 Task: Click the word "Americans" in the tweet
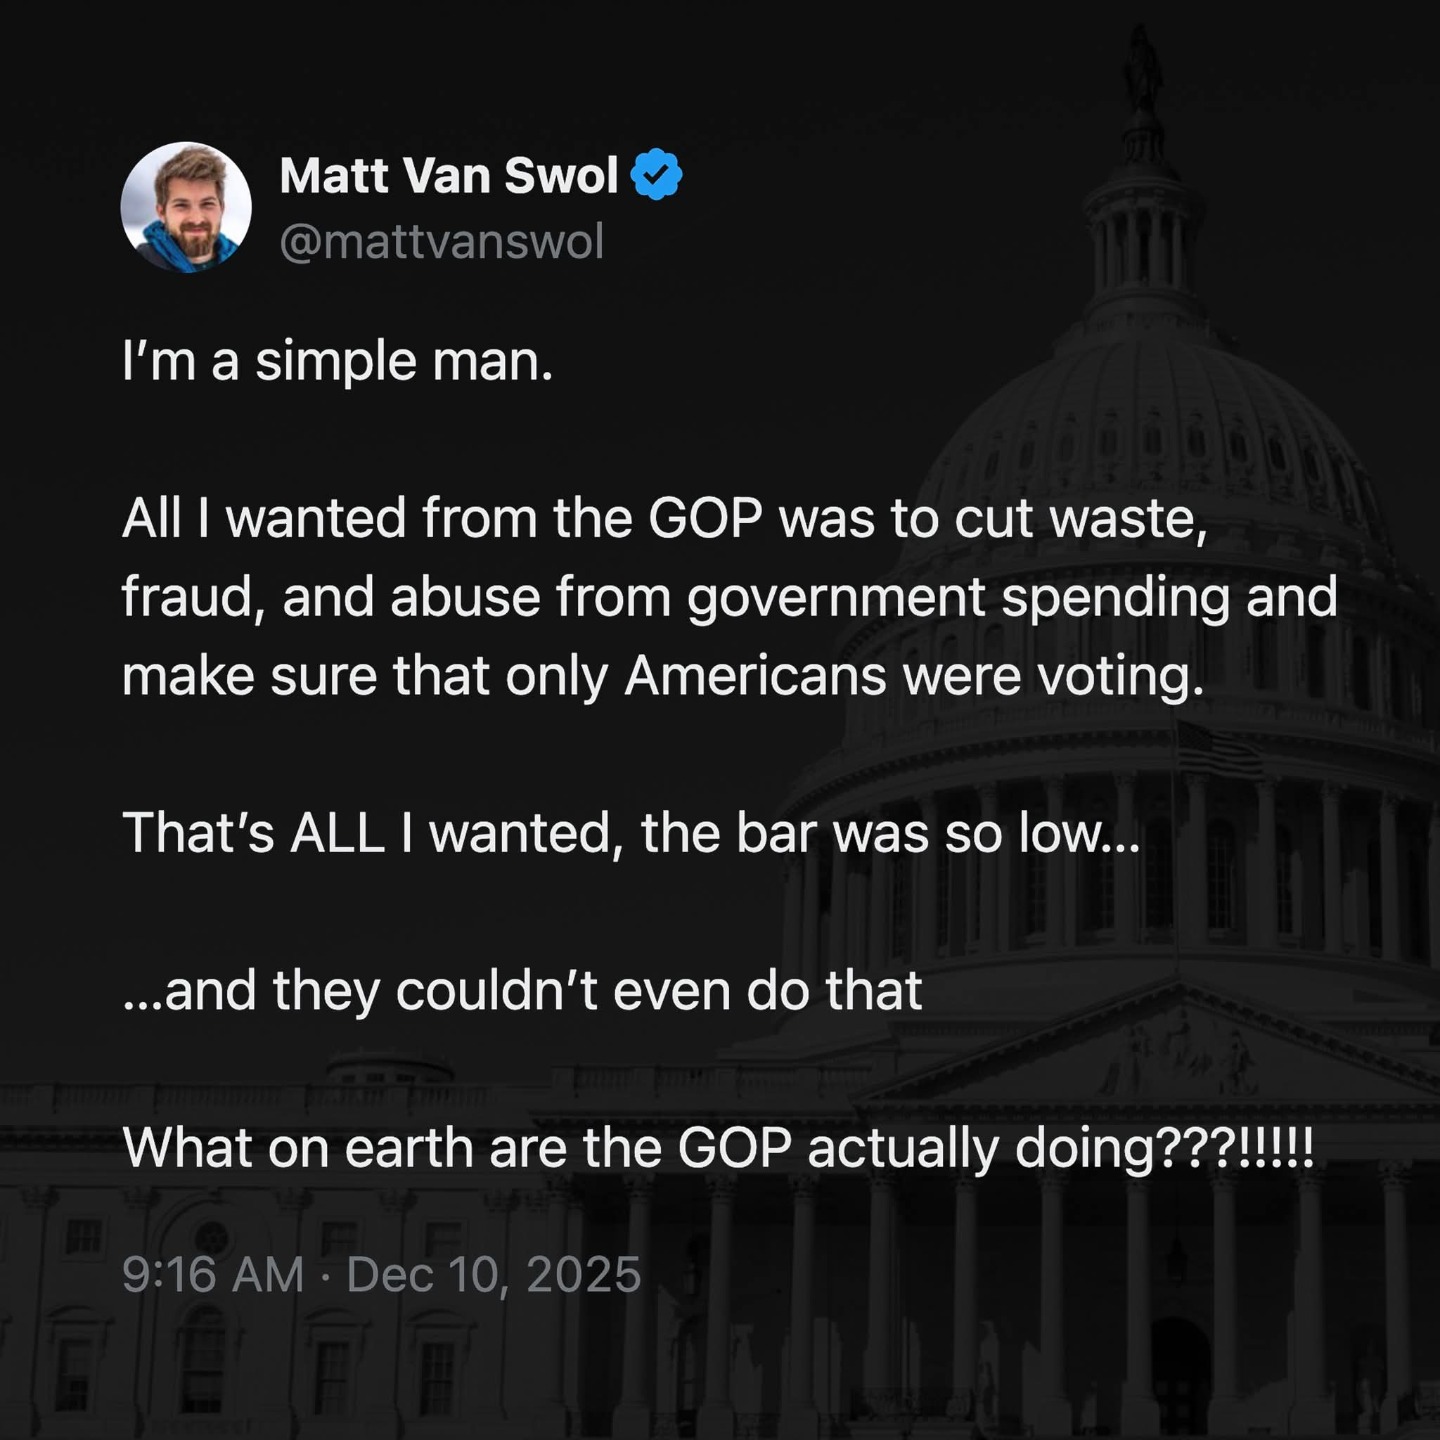755,676
